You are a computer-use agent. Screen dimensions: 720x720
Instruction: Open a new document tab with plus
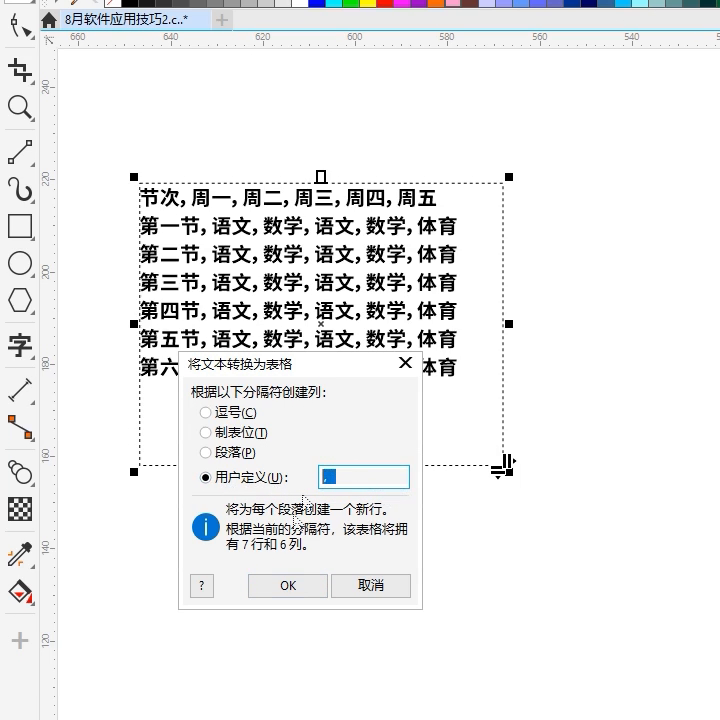point(222,20)
